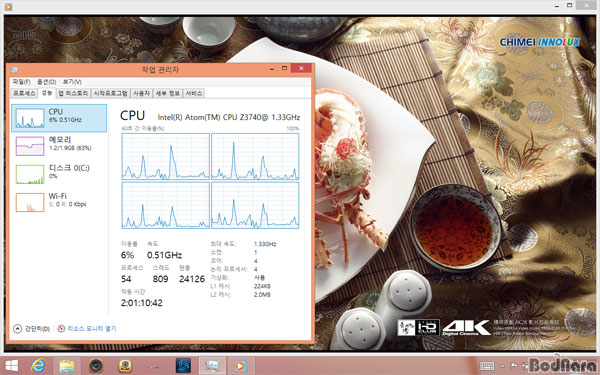Image resolution: width=600 pixels, height=375 pixels.
Task: Open the 리소스 모니터 열기 link
Action: (x=91, y=328)
